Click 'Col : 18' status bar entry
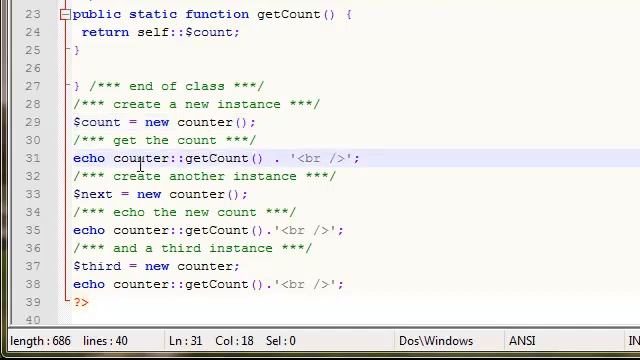 point(234,341)
